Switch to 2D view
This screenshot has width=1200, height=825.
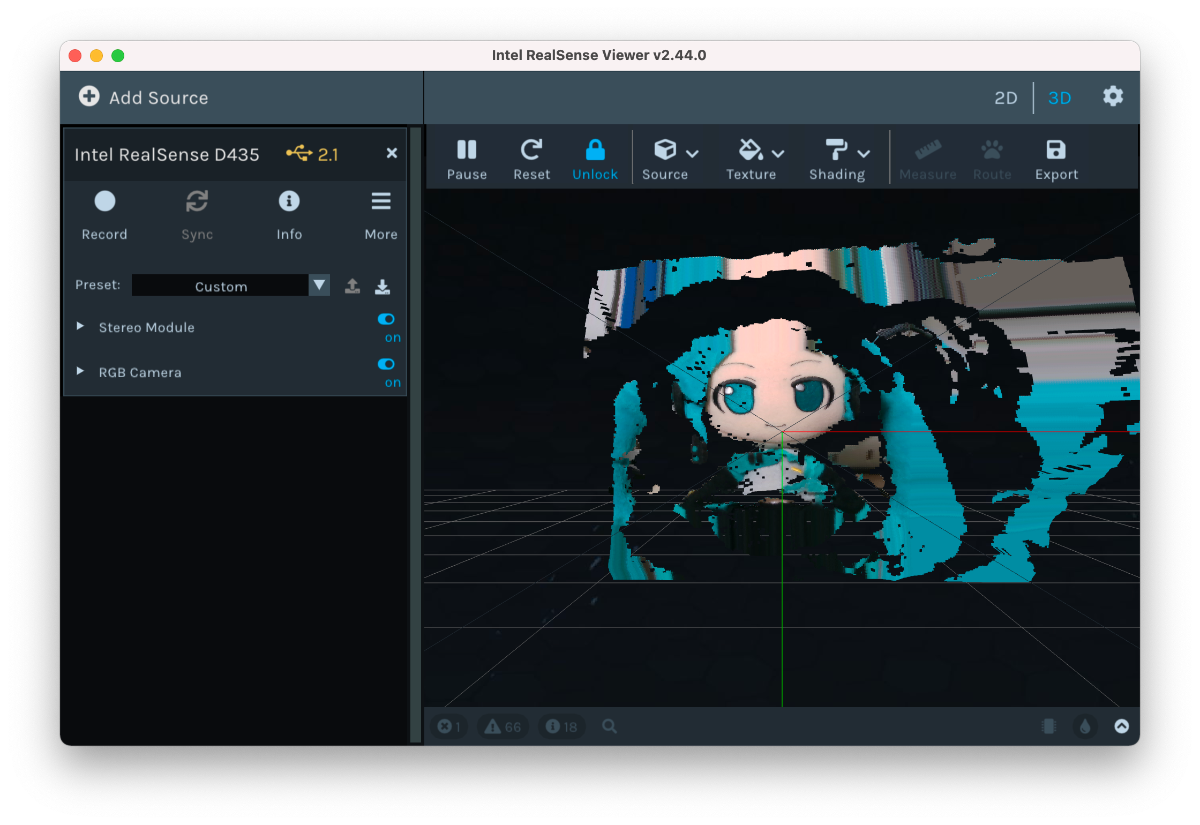pyautogui.click(x=1005, y=98)
